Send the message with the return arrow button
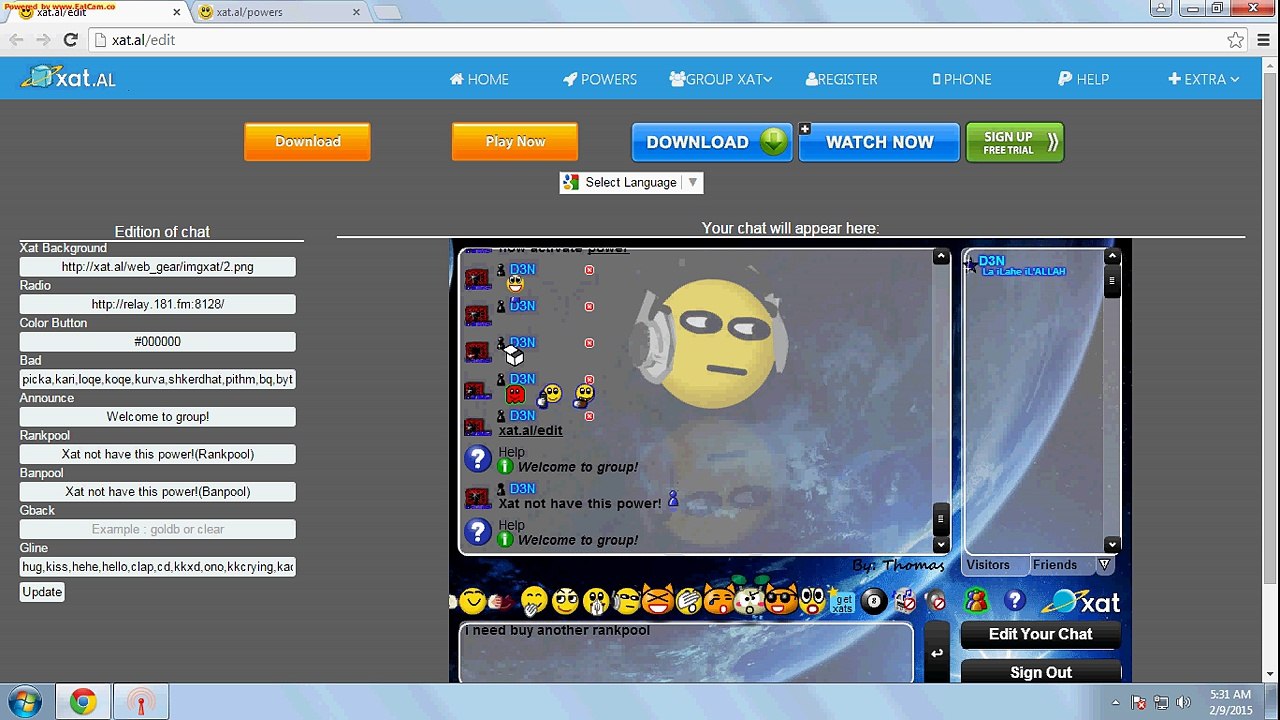This screenshot has height=720, width=1280. (x=937, y=653)
